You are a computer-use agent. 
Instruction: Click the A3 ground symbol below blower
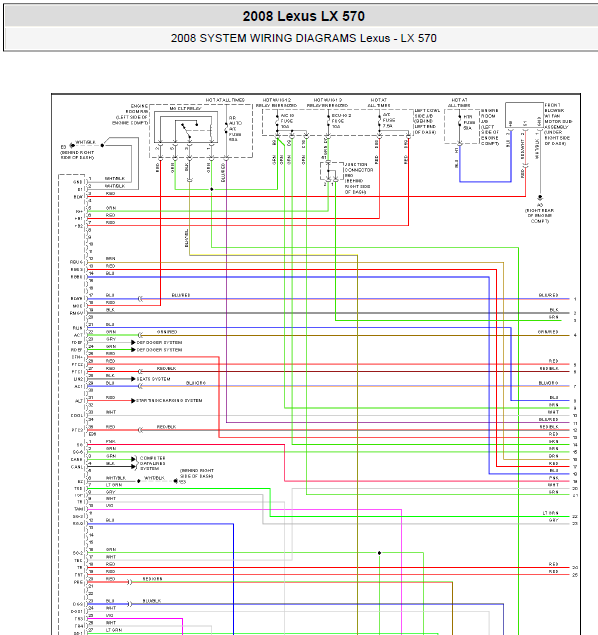[x=540, y=198]
